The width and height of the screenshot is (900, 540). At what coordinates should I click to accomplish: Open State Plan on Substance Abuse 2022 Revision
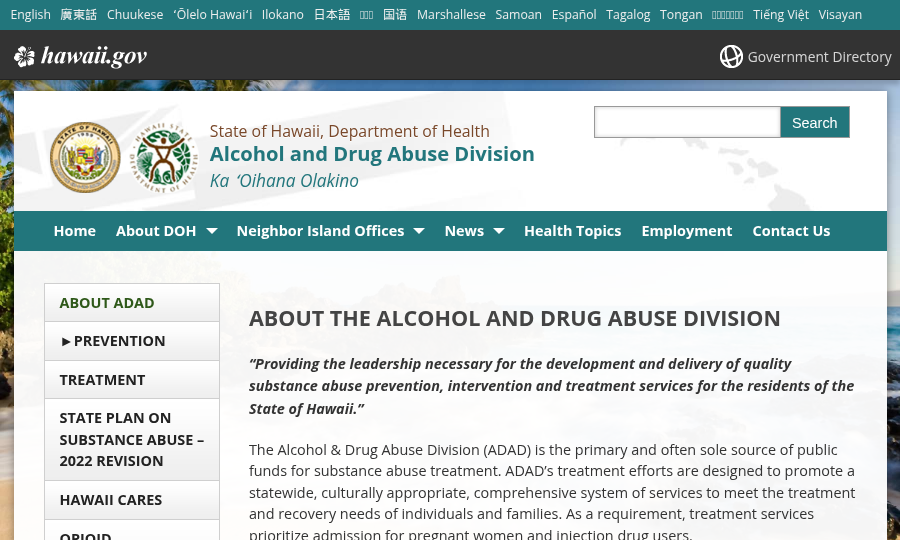click(x=132, y=440)
